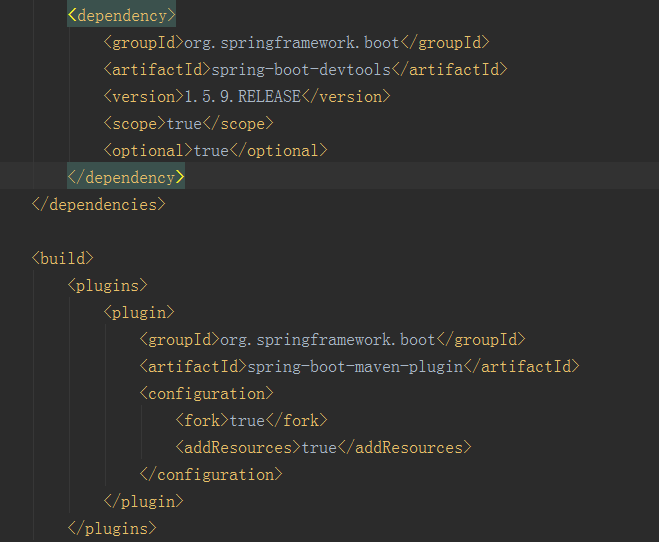The height and width of the screenshot is (542, 659).
Task: Click the groupId line of the devtools dependency
Action: coord(297,43)
